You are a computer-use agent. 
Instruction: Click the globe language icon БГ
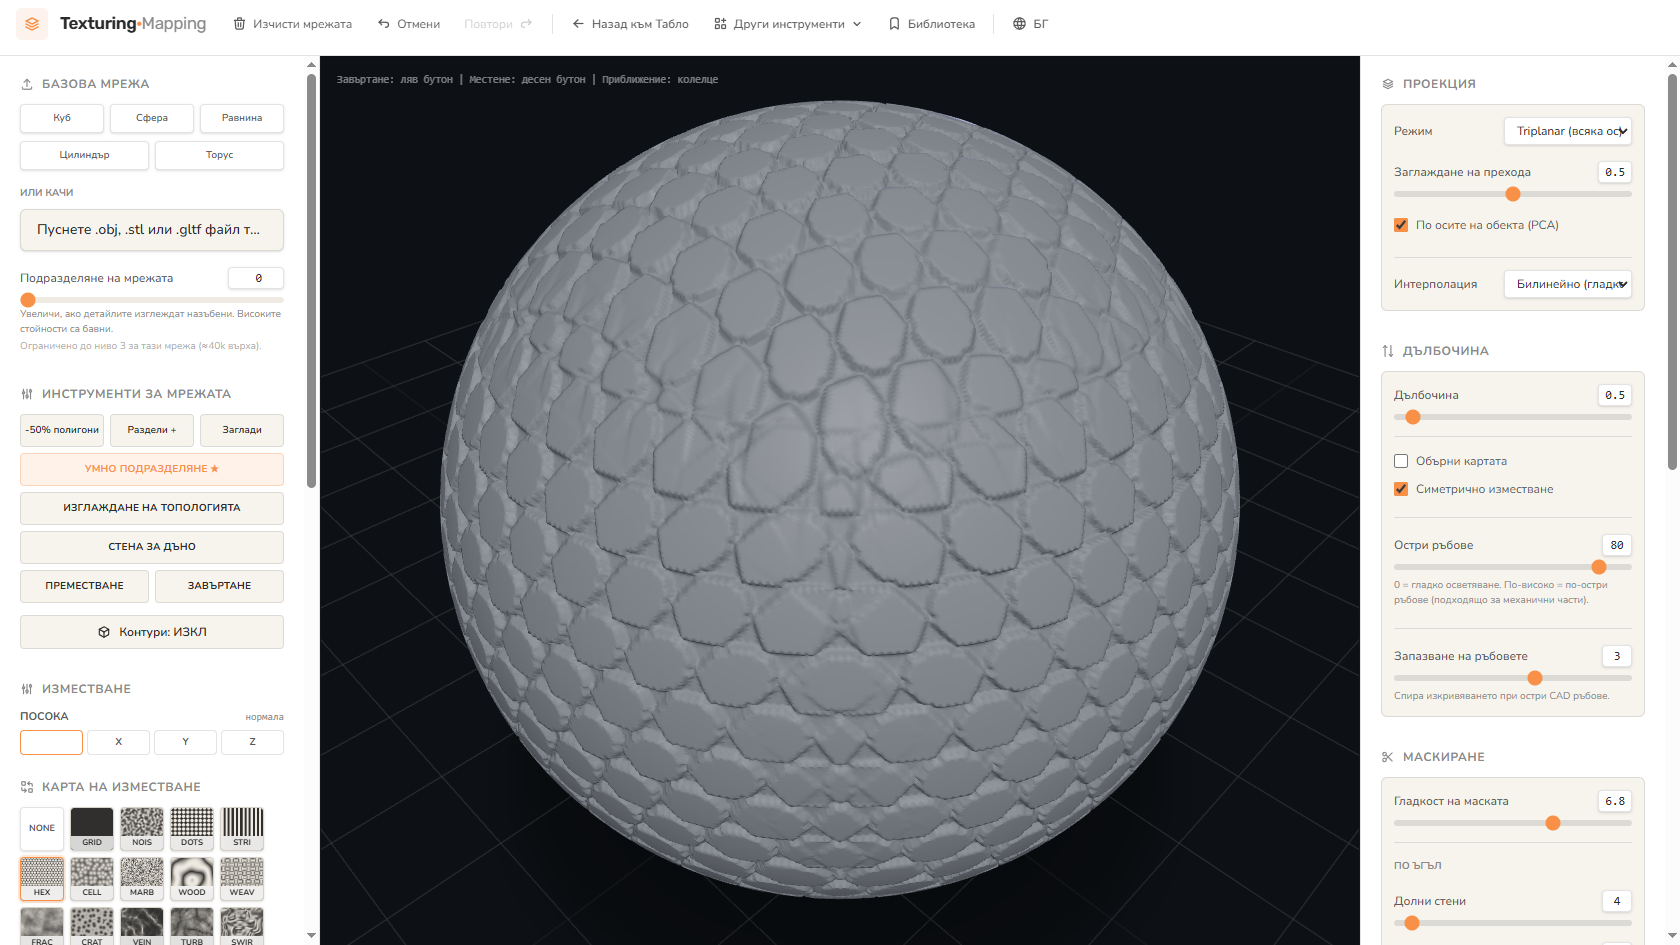(x=1019, y=24)
